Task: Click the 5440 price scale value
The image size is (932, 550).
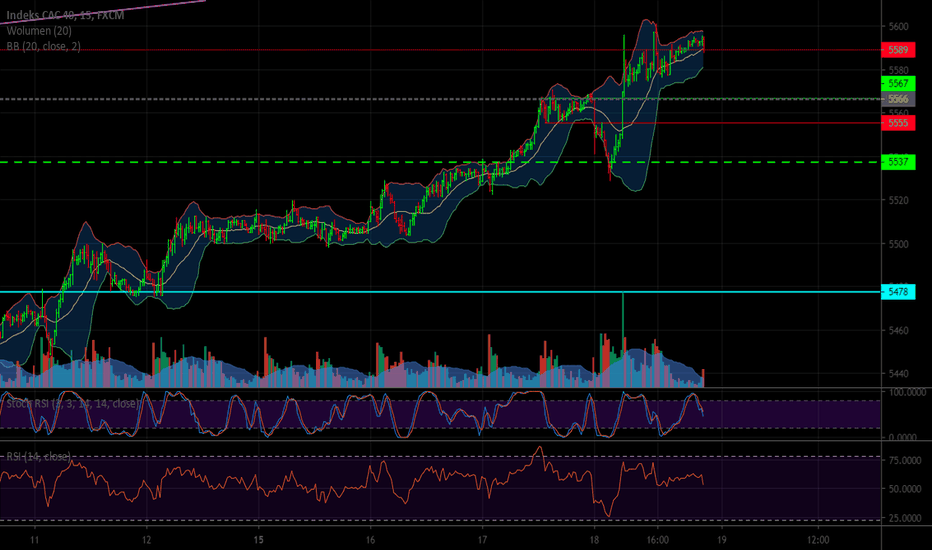Action: (898, 373)
